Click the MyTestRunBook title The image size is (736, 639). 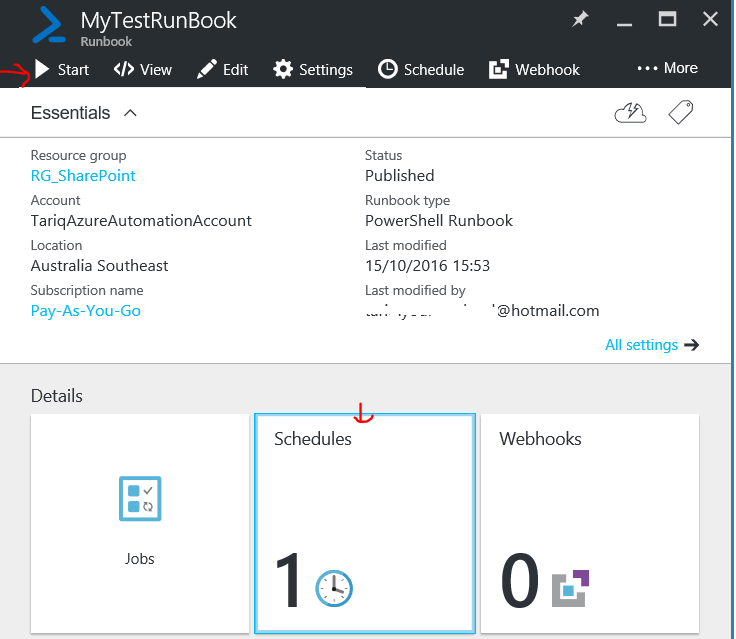click(x=159, y=20)
